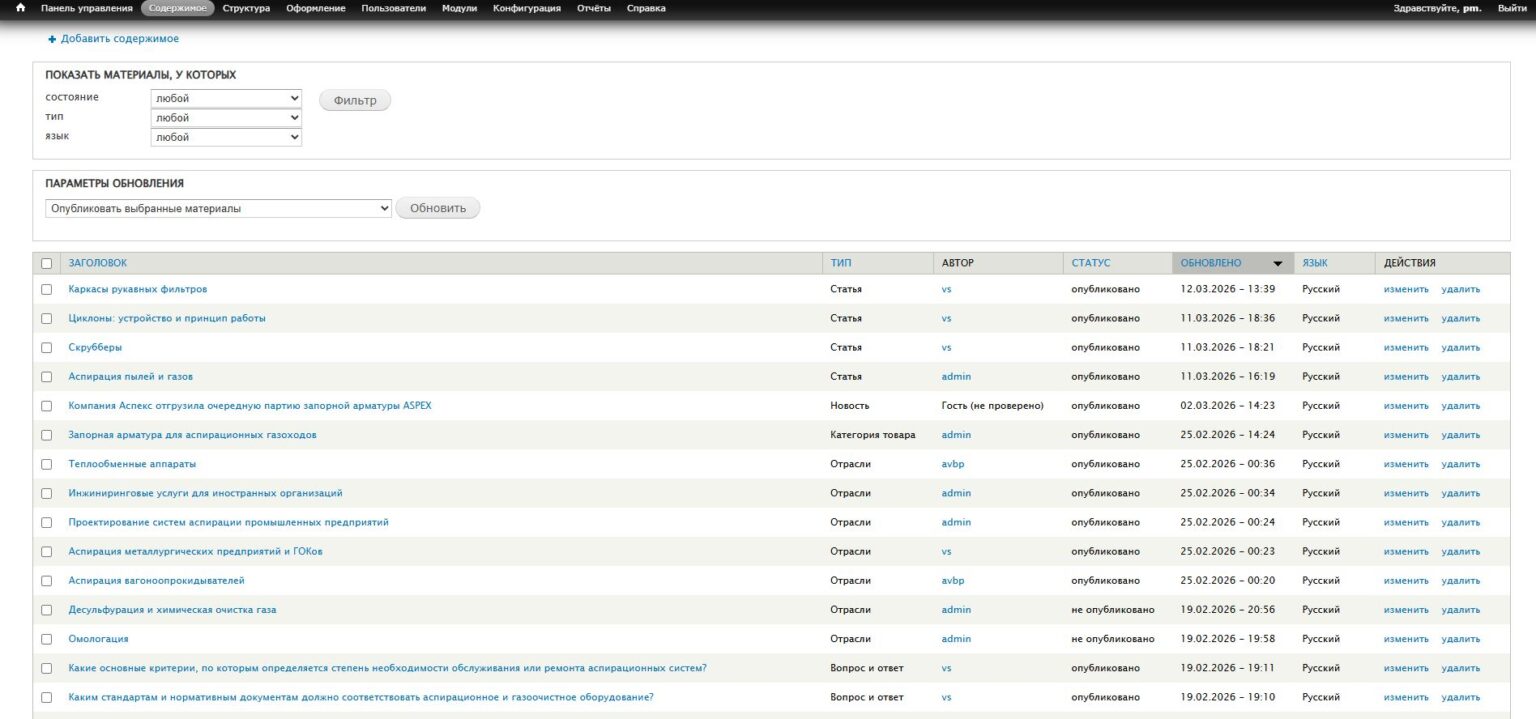Log out via the Выйти link
This screenshot has width=1536, height=719.
point(1512,8)
